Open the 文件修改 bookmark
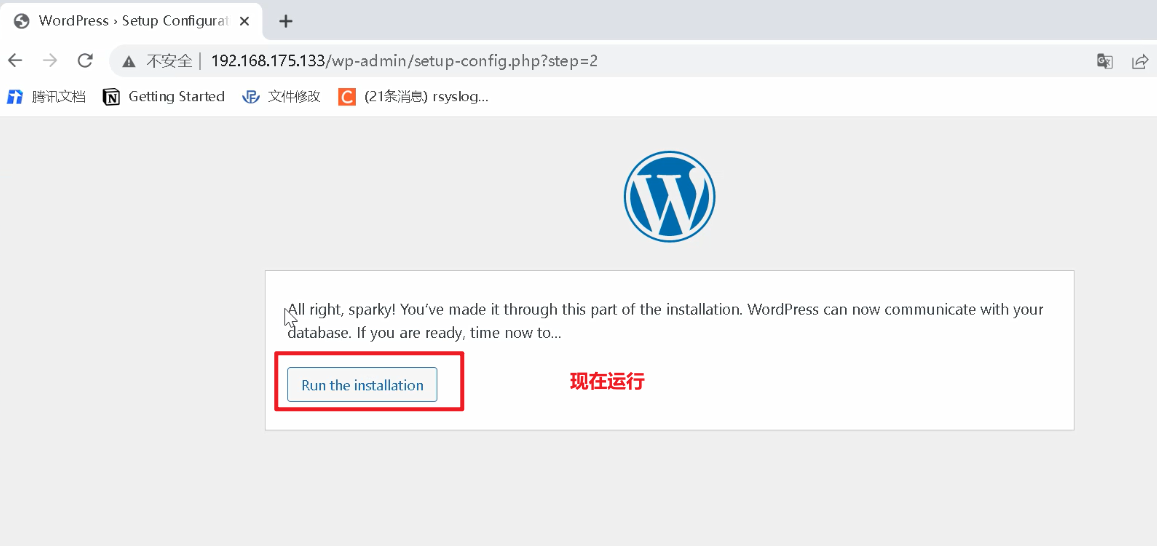The height and width of the screenshot is (546, 1157). coord(281,97)
